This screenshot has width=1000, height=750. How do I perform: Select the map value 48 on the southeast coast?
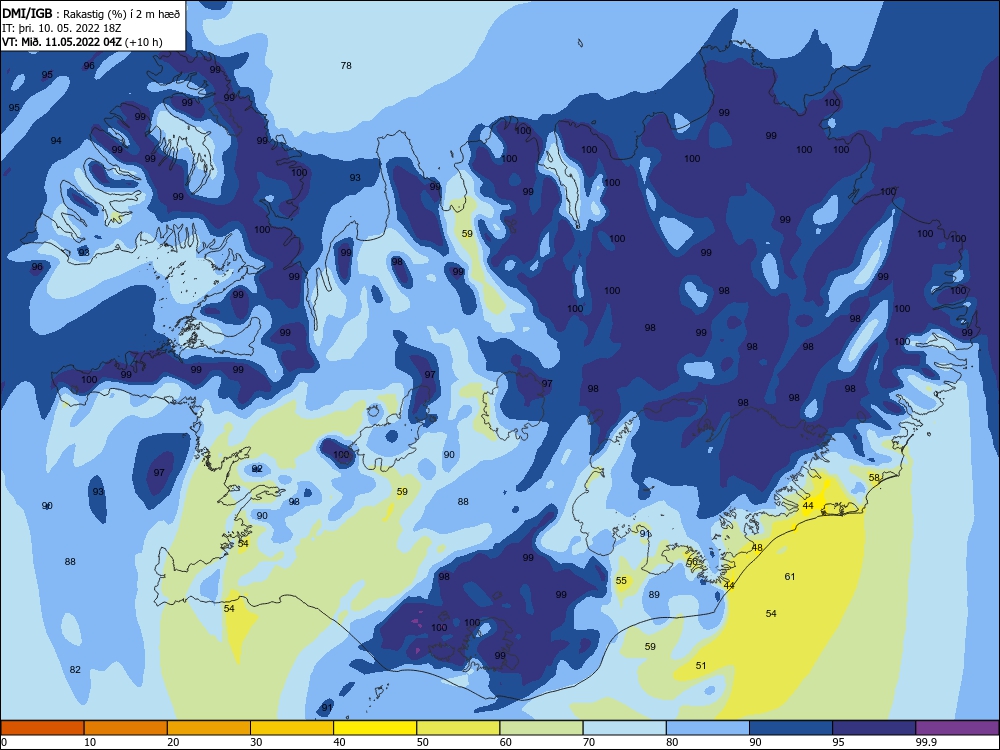pyautogui.click(x=757, y=547)
